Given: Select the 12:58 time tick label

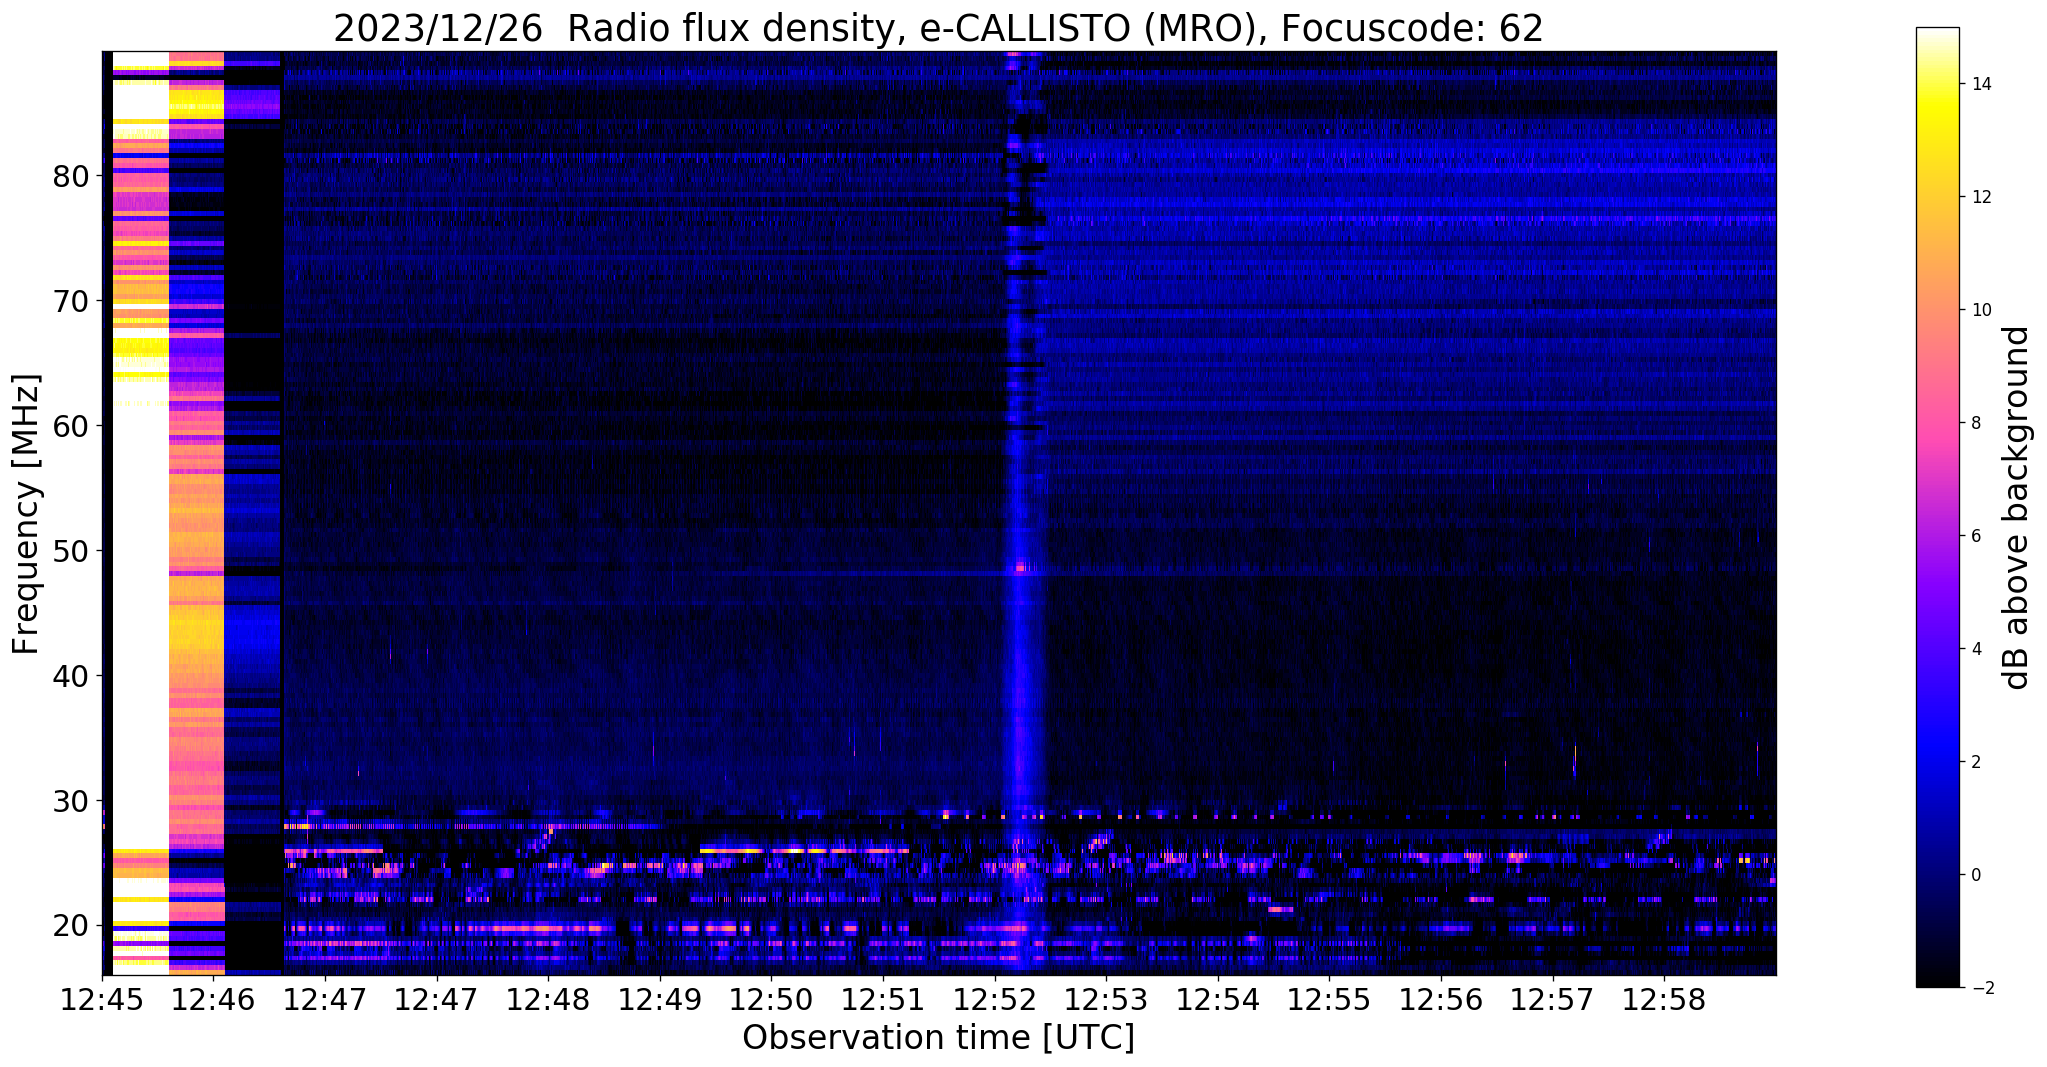Looking at the screenshot, I should tap(1663, 998).
